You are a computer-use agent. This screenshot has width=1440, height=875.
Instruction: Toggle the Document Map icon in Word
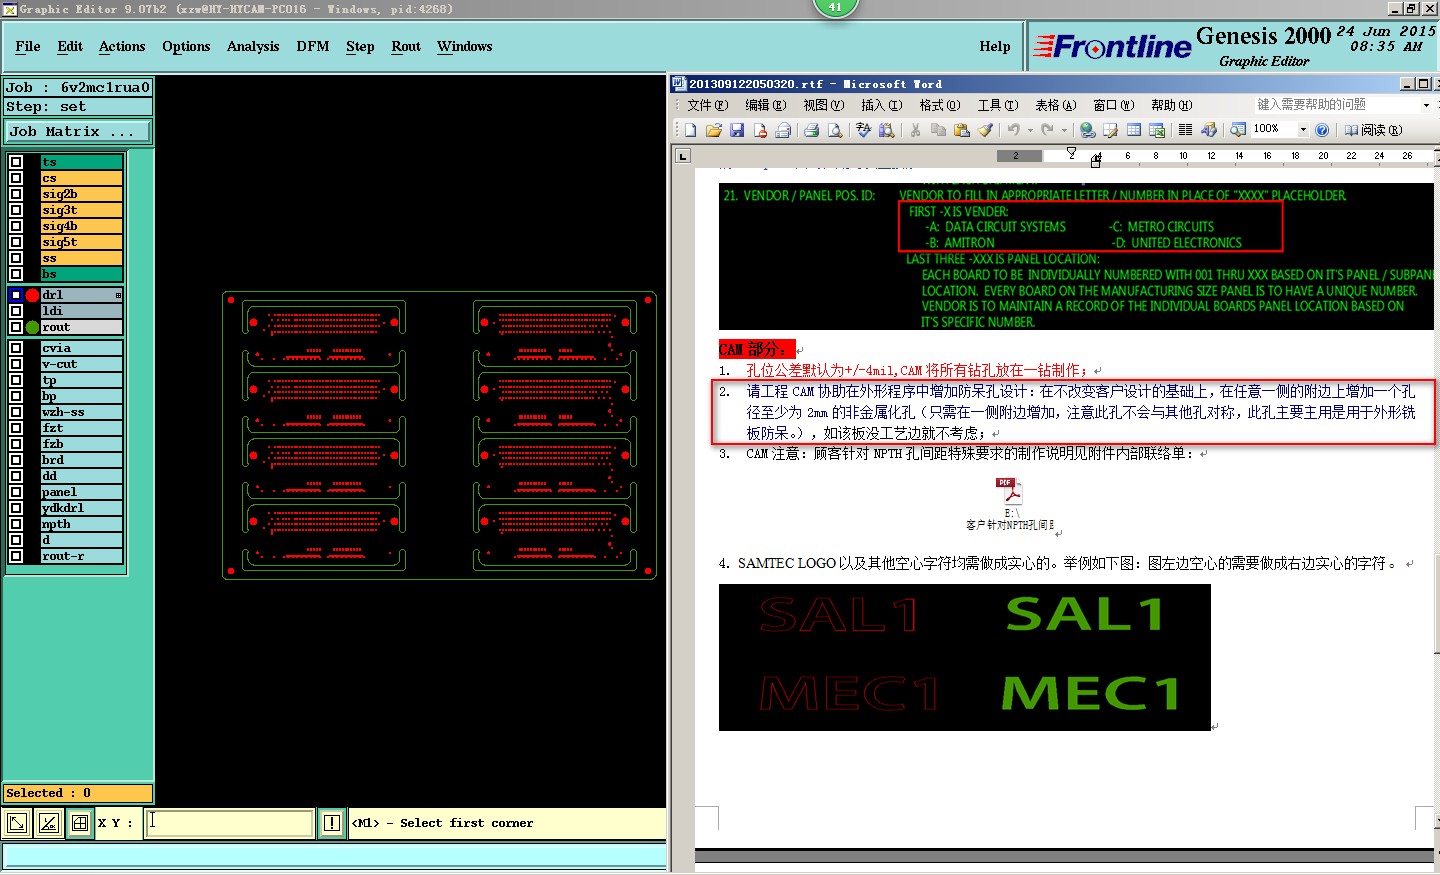click(x=1238, y=130)
